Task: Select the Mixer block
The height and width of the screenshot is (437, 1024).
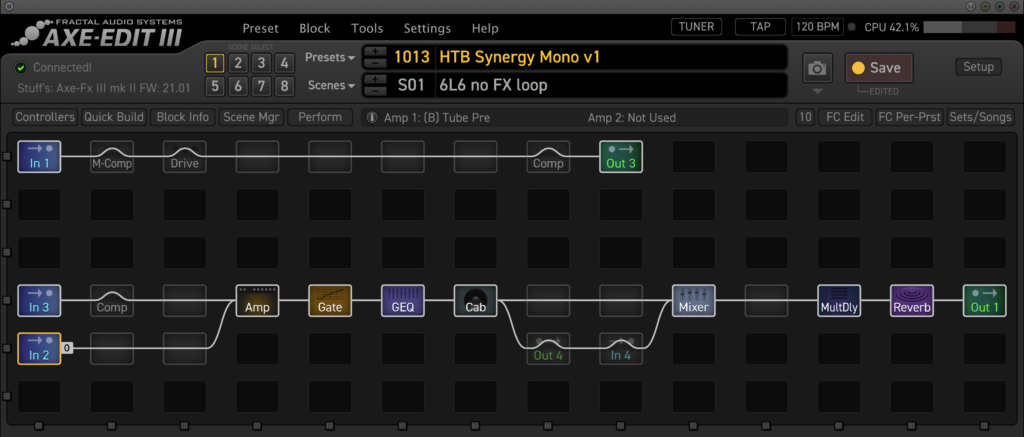Action: point(694,300)
